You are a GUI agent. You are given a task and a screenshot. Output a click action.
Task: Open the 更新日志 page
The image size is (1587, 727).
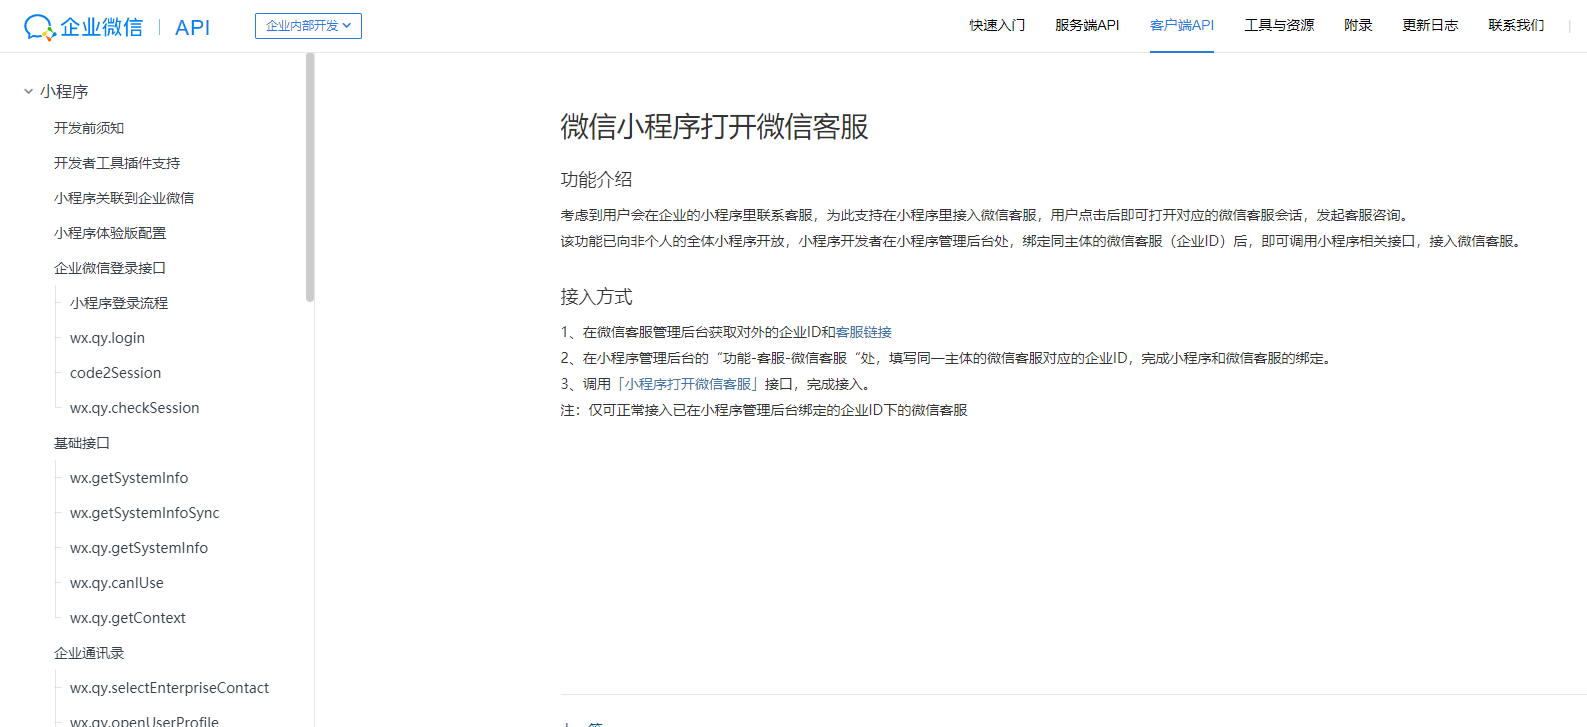pos(1430,25)
